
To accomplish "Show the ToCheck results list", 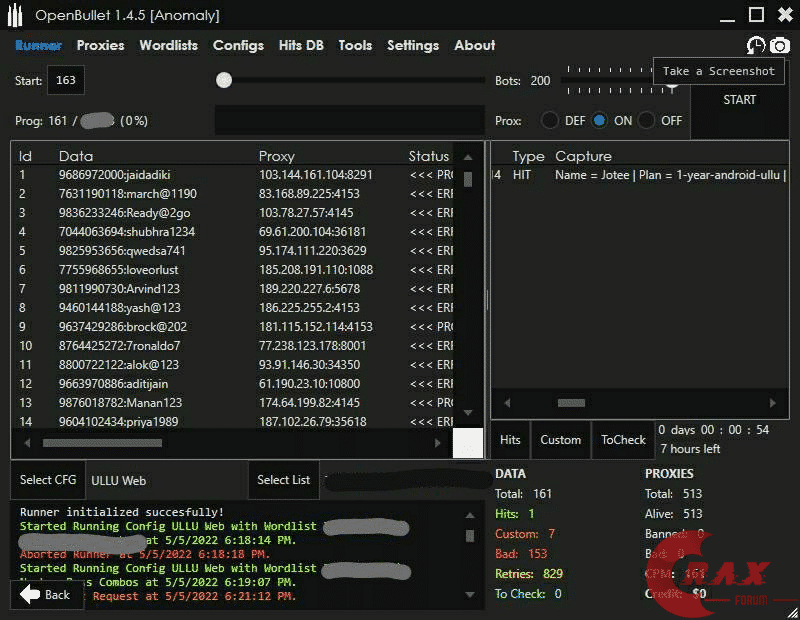I will coord(623,440).
